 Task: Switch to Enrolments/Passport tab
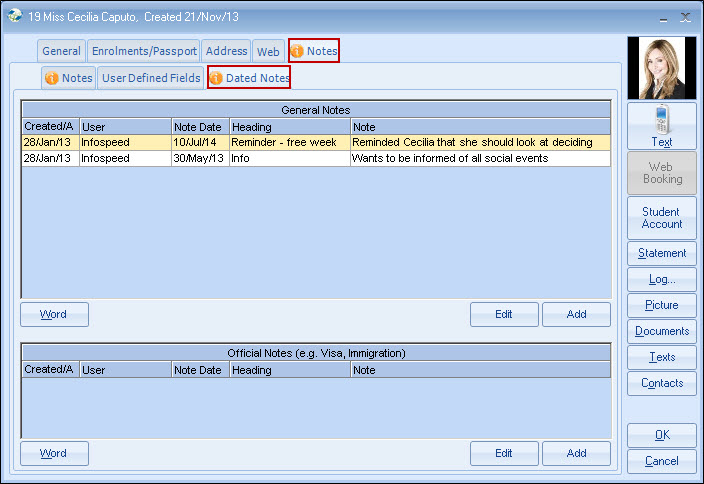(x=143, y=51)
